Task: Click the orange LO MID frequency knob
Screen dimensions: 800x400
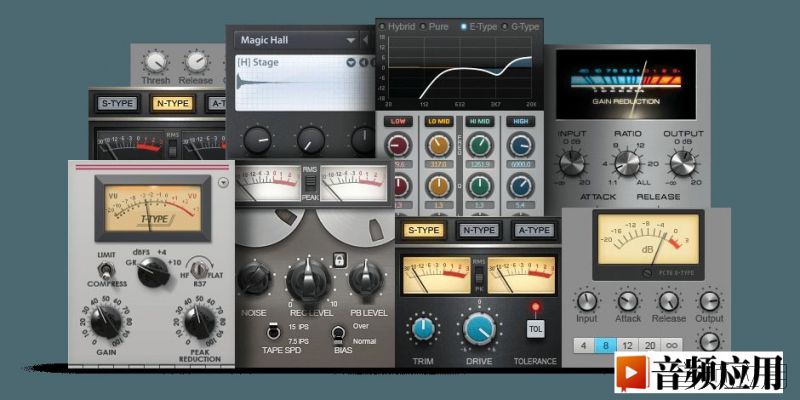Action: click(x=439, y=145)
